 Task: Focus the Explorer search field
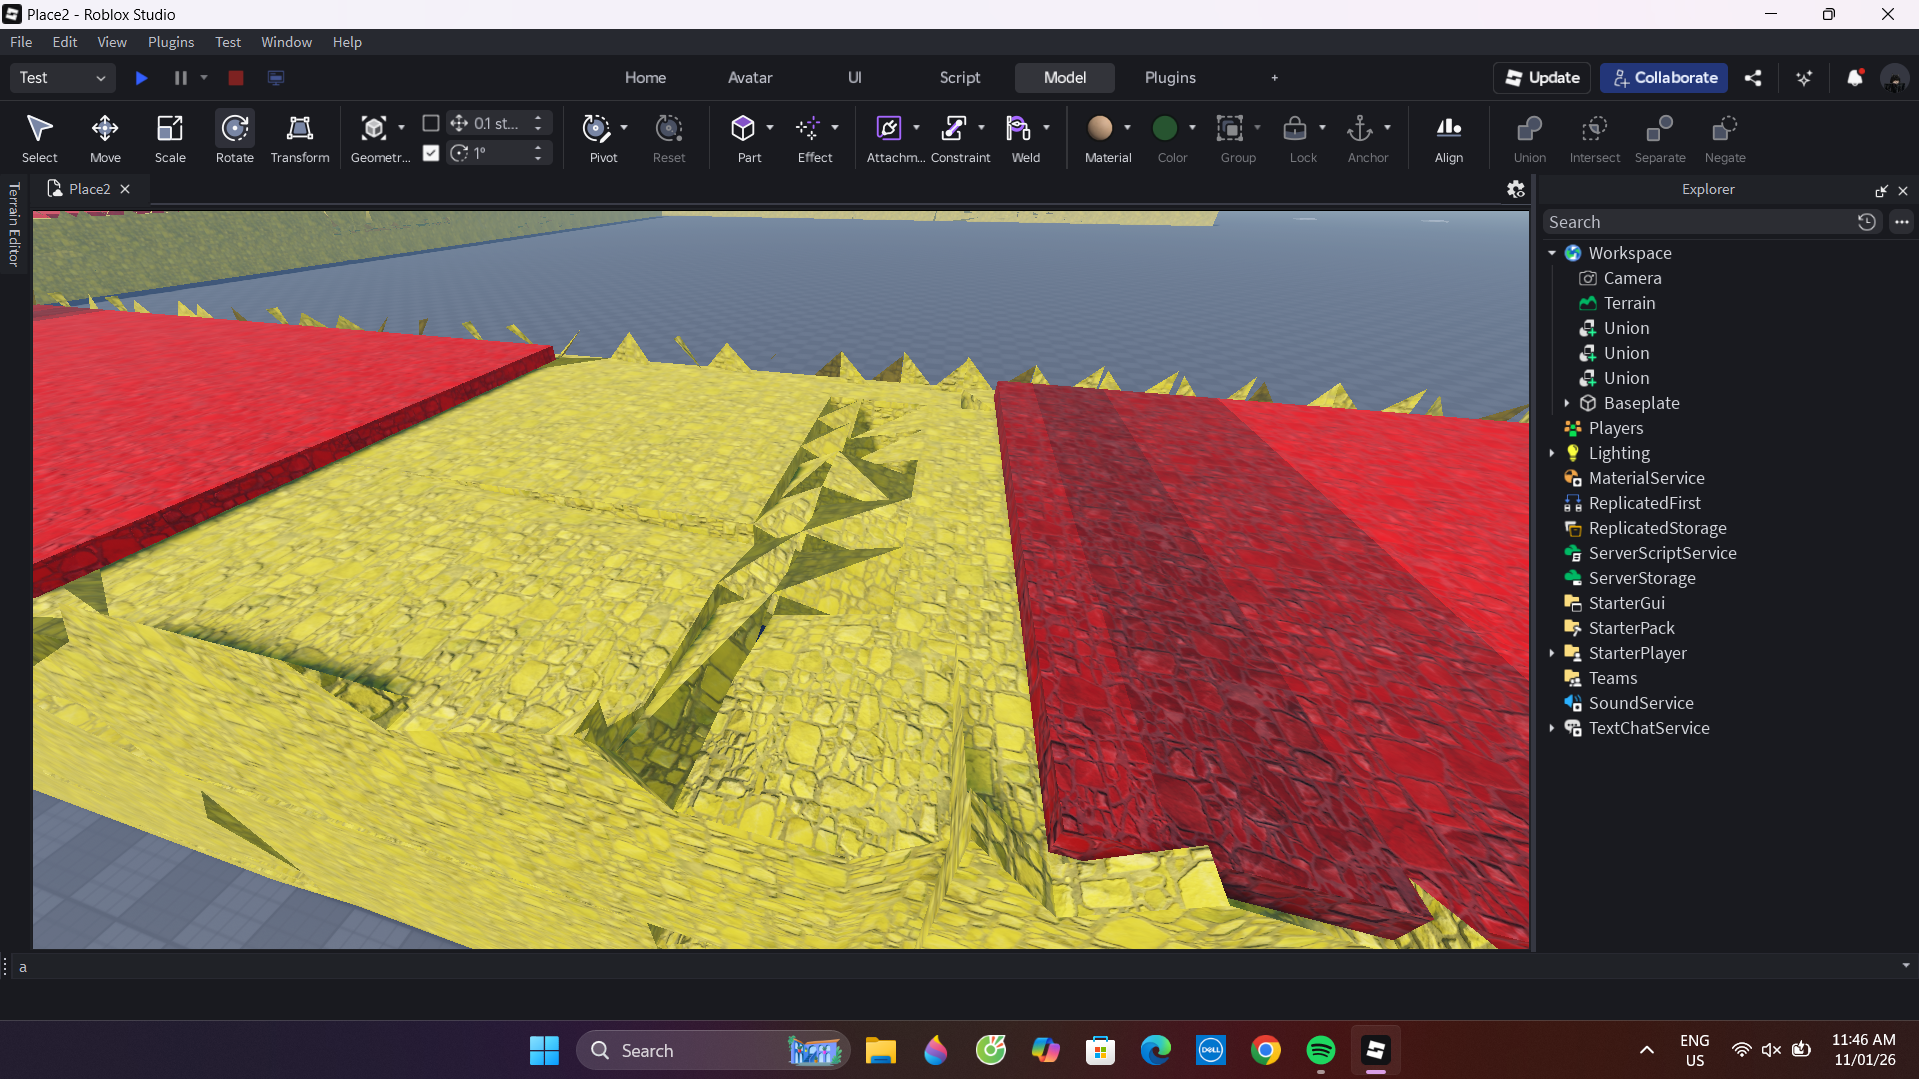pyautogui.click(x=1697, y=222)
